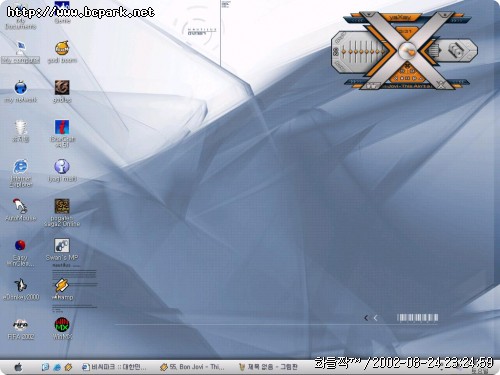This screenshot has height=375, width=500.
Task: Click the Winamp time display
Action: [x=405, y=31]
